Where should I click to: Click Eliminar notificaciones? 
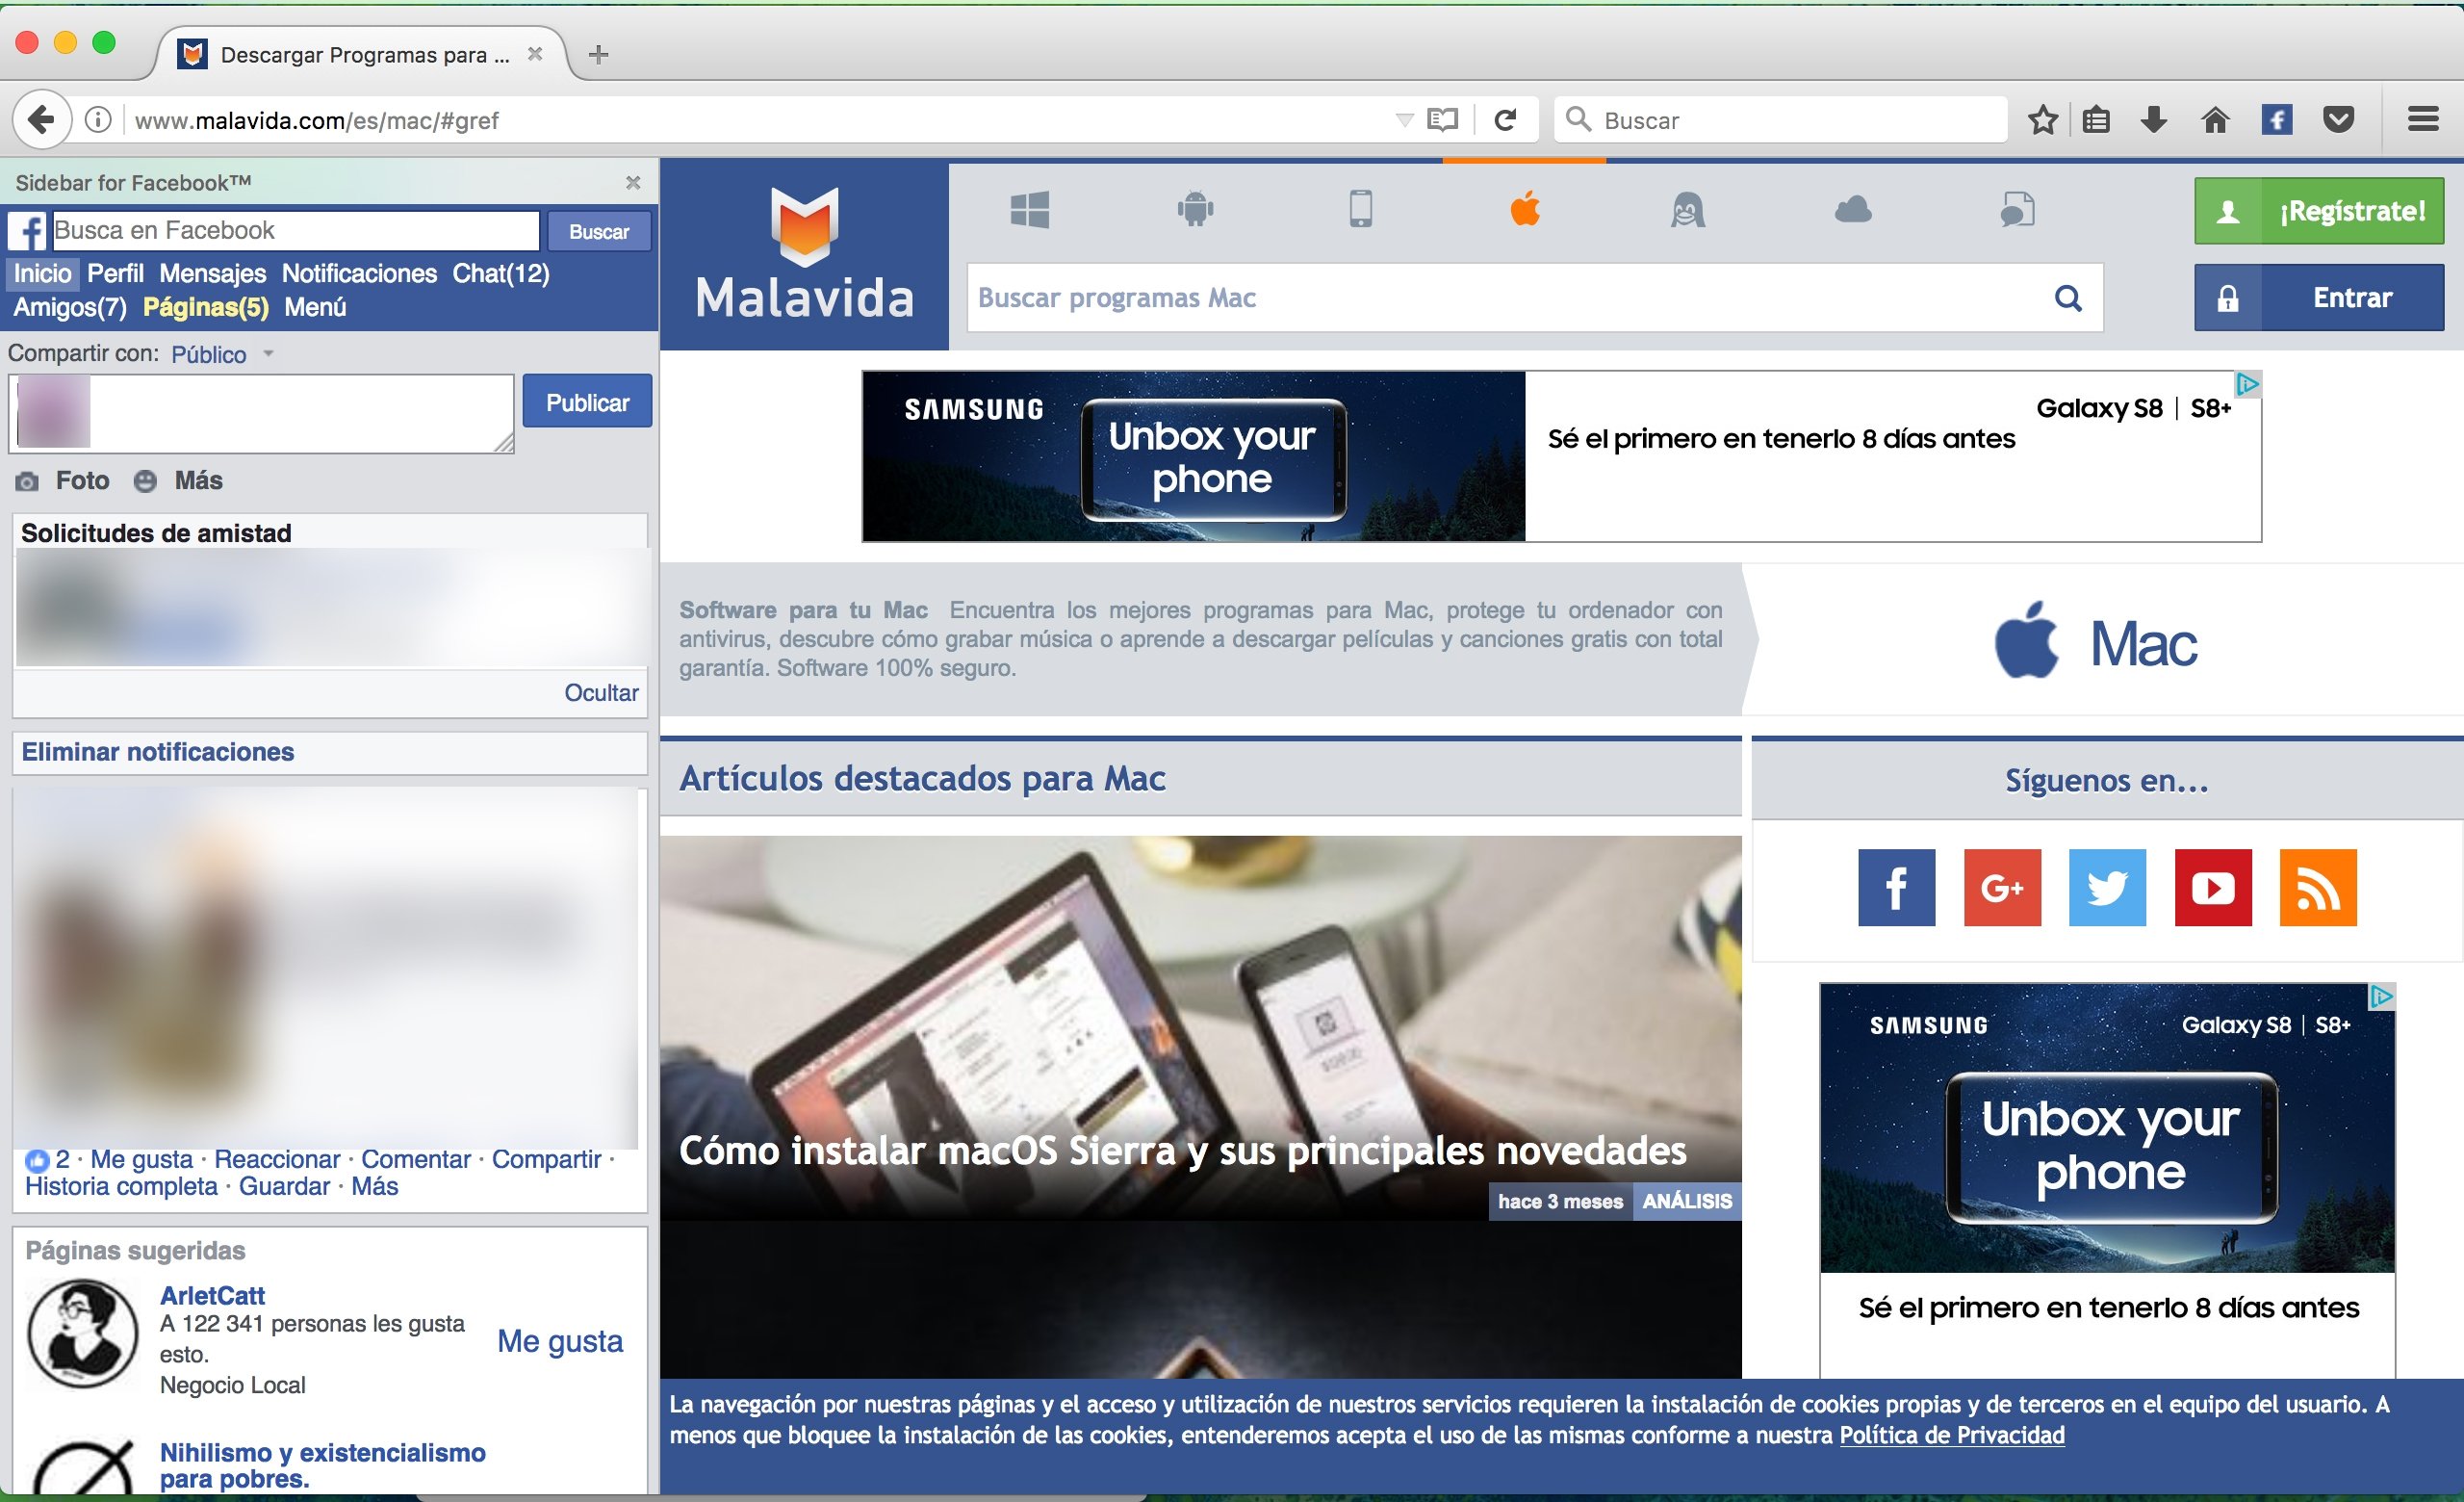[158, 752]
